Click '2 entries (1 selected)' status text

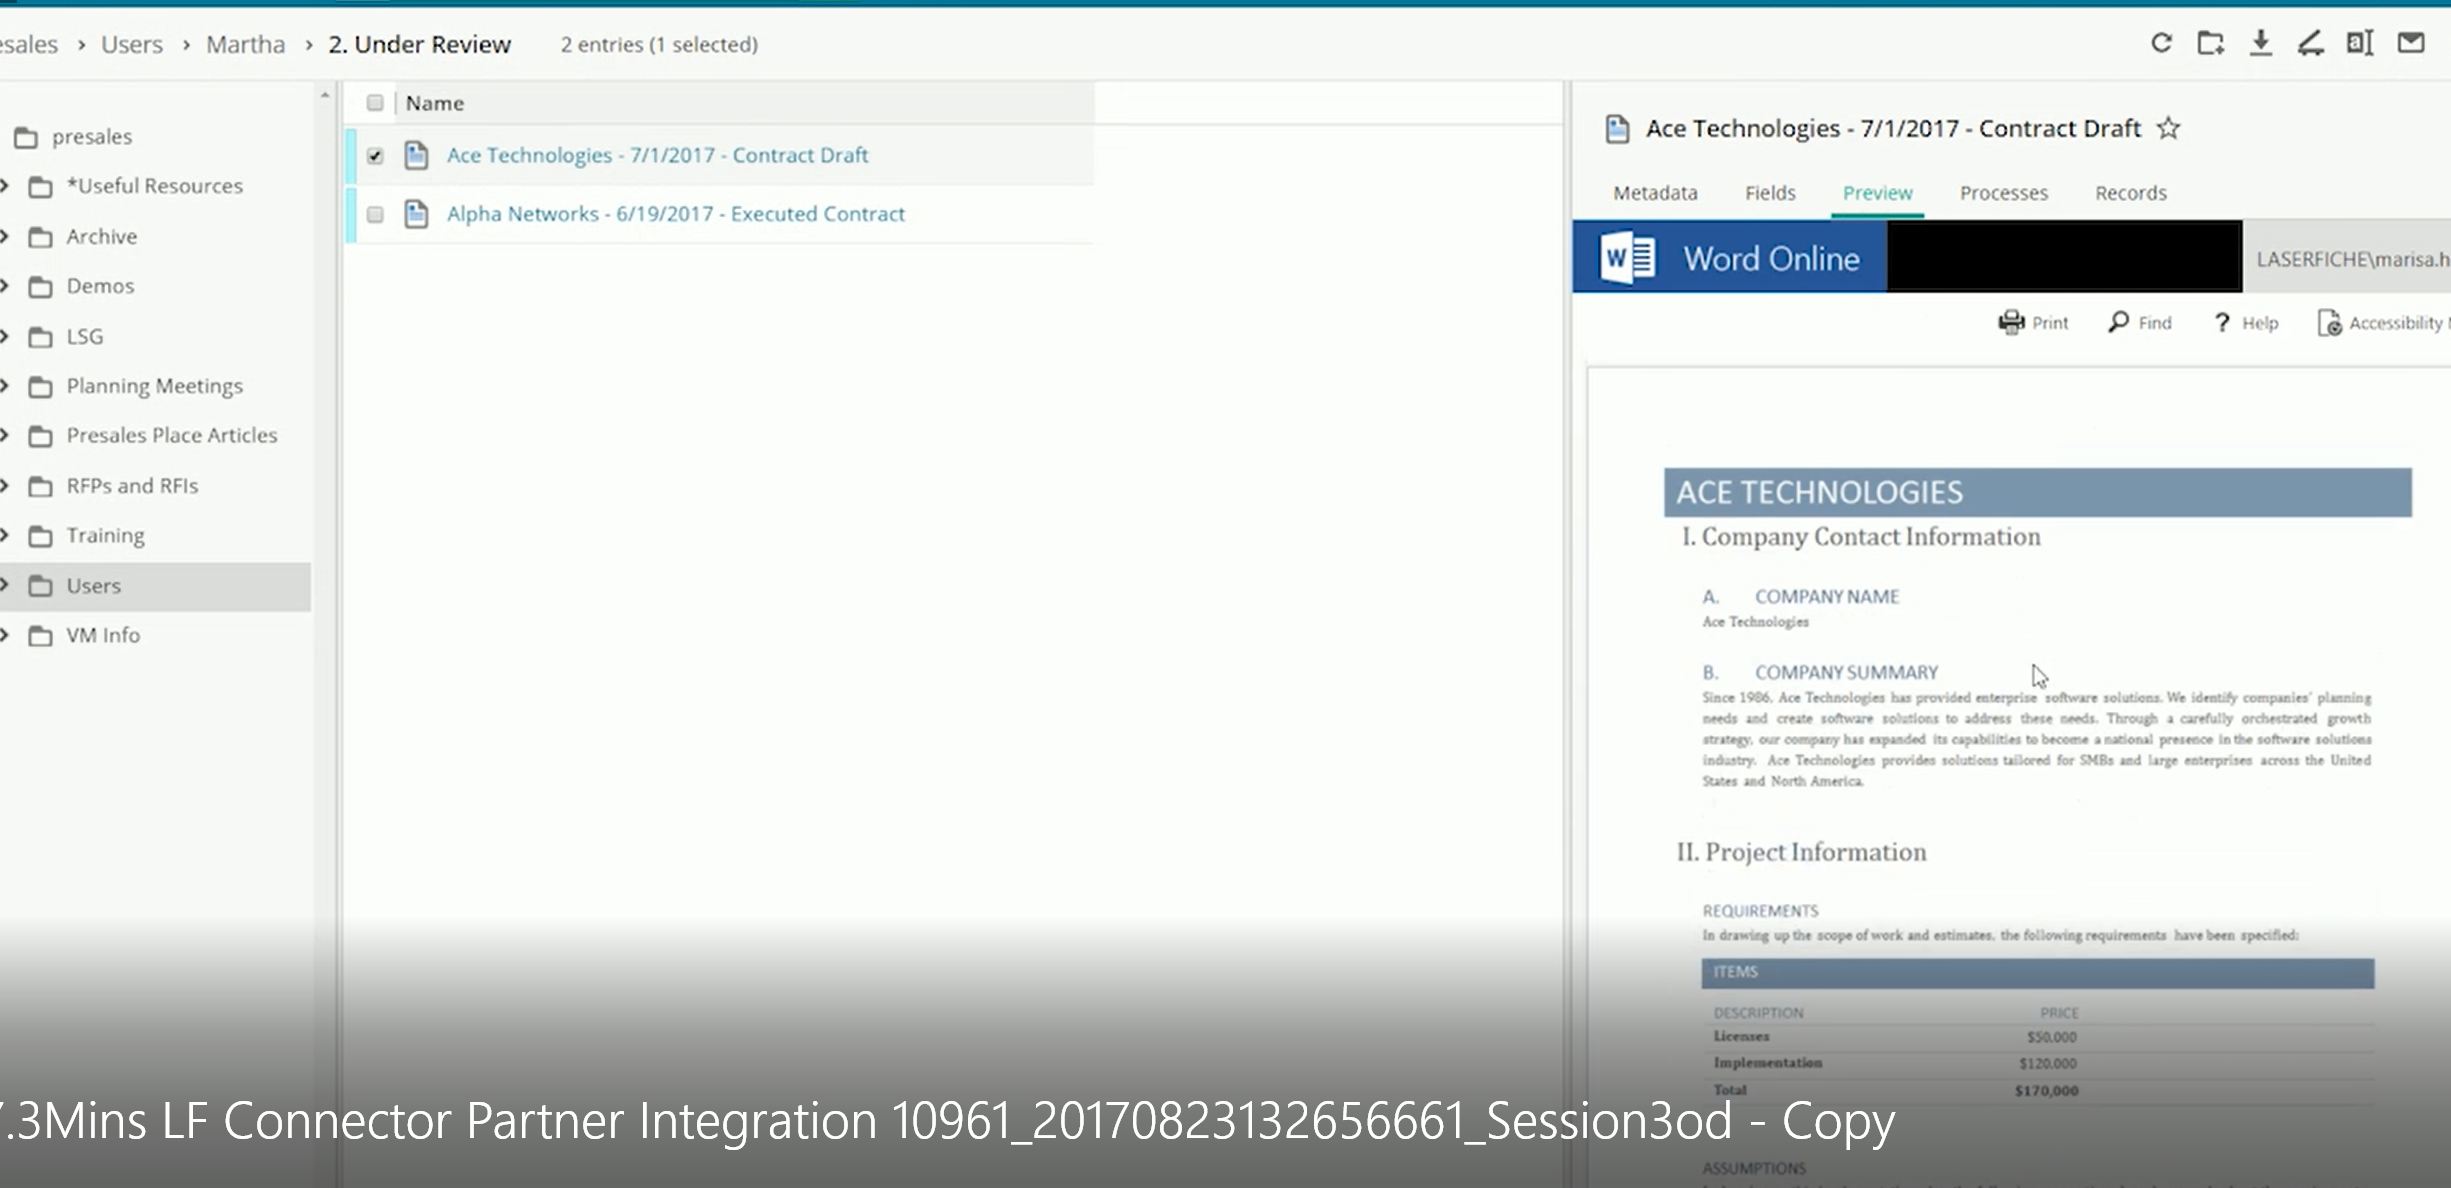[659, 44]
